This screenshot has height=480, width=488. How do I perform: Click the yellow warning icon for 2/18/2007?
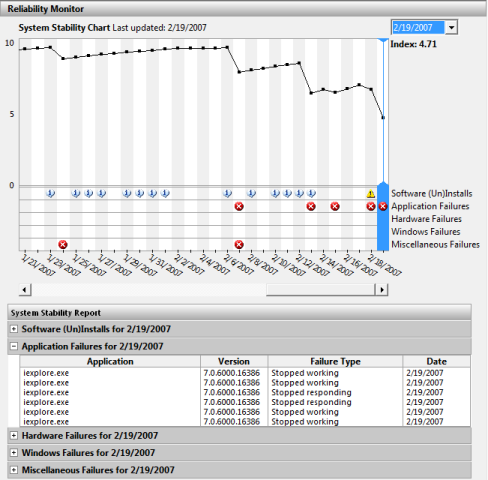click(x=371, y=194)
